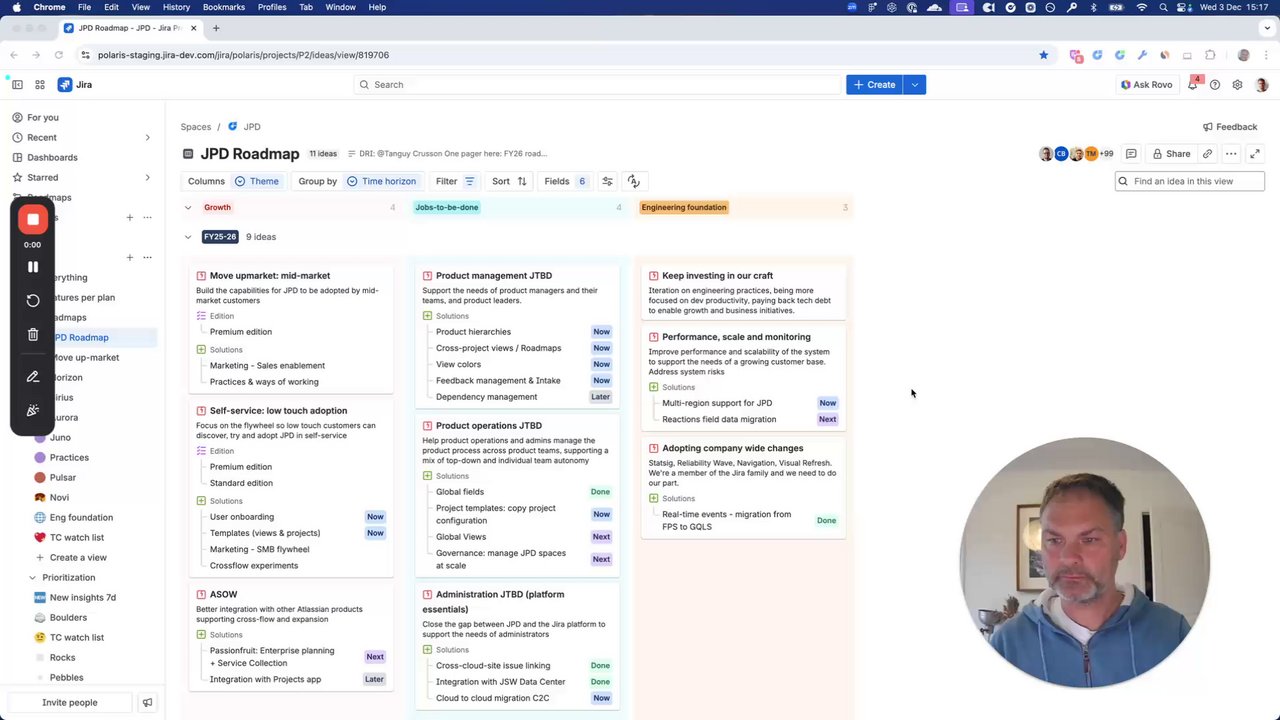
Task: Collapse the Jira sidebar panel icon
Action: pos(17,85)
